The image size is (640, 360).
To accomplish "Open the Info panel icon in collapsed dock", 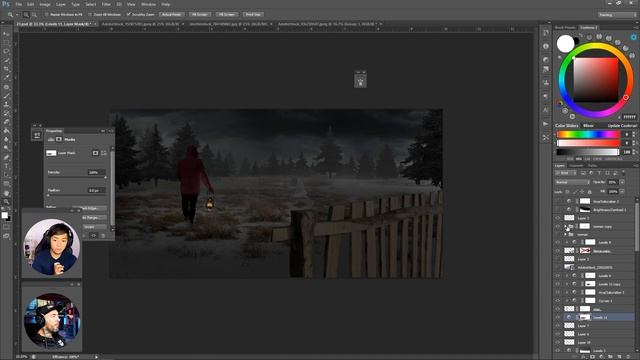I will click(x=546, y=46).
